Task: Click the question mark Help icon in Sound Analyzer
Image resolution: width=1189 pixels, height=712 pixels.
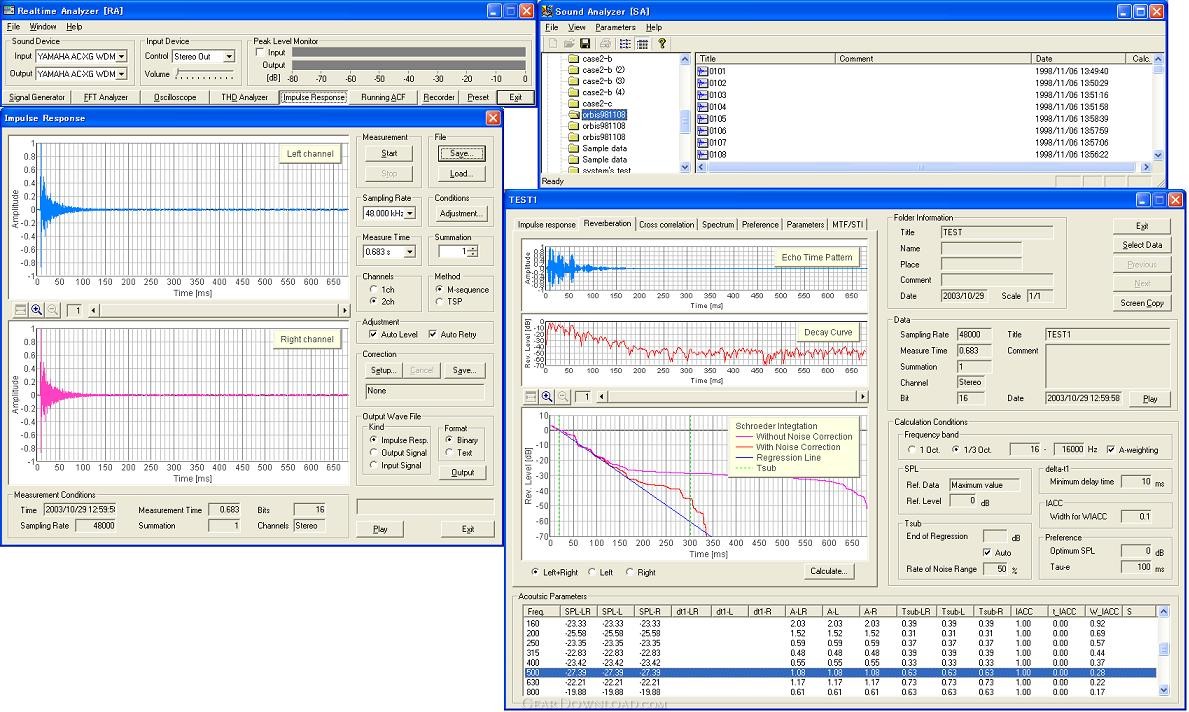Action: coord(662,44)
